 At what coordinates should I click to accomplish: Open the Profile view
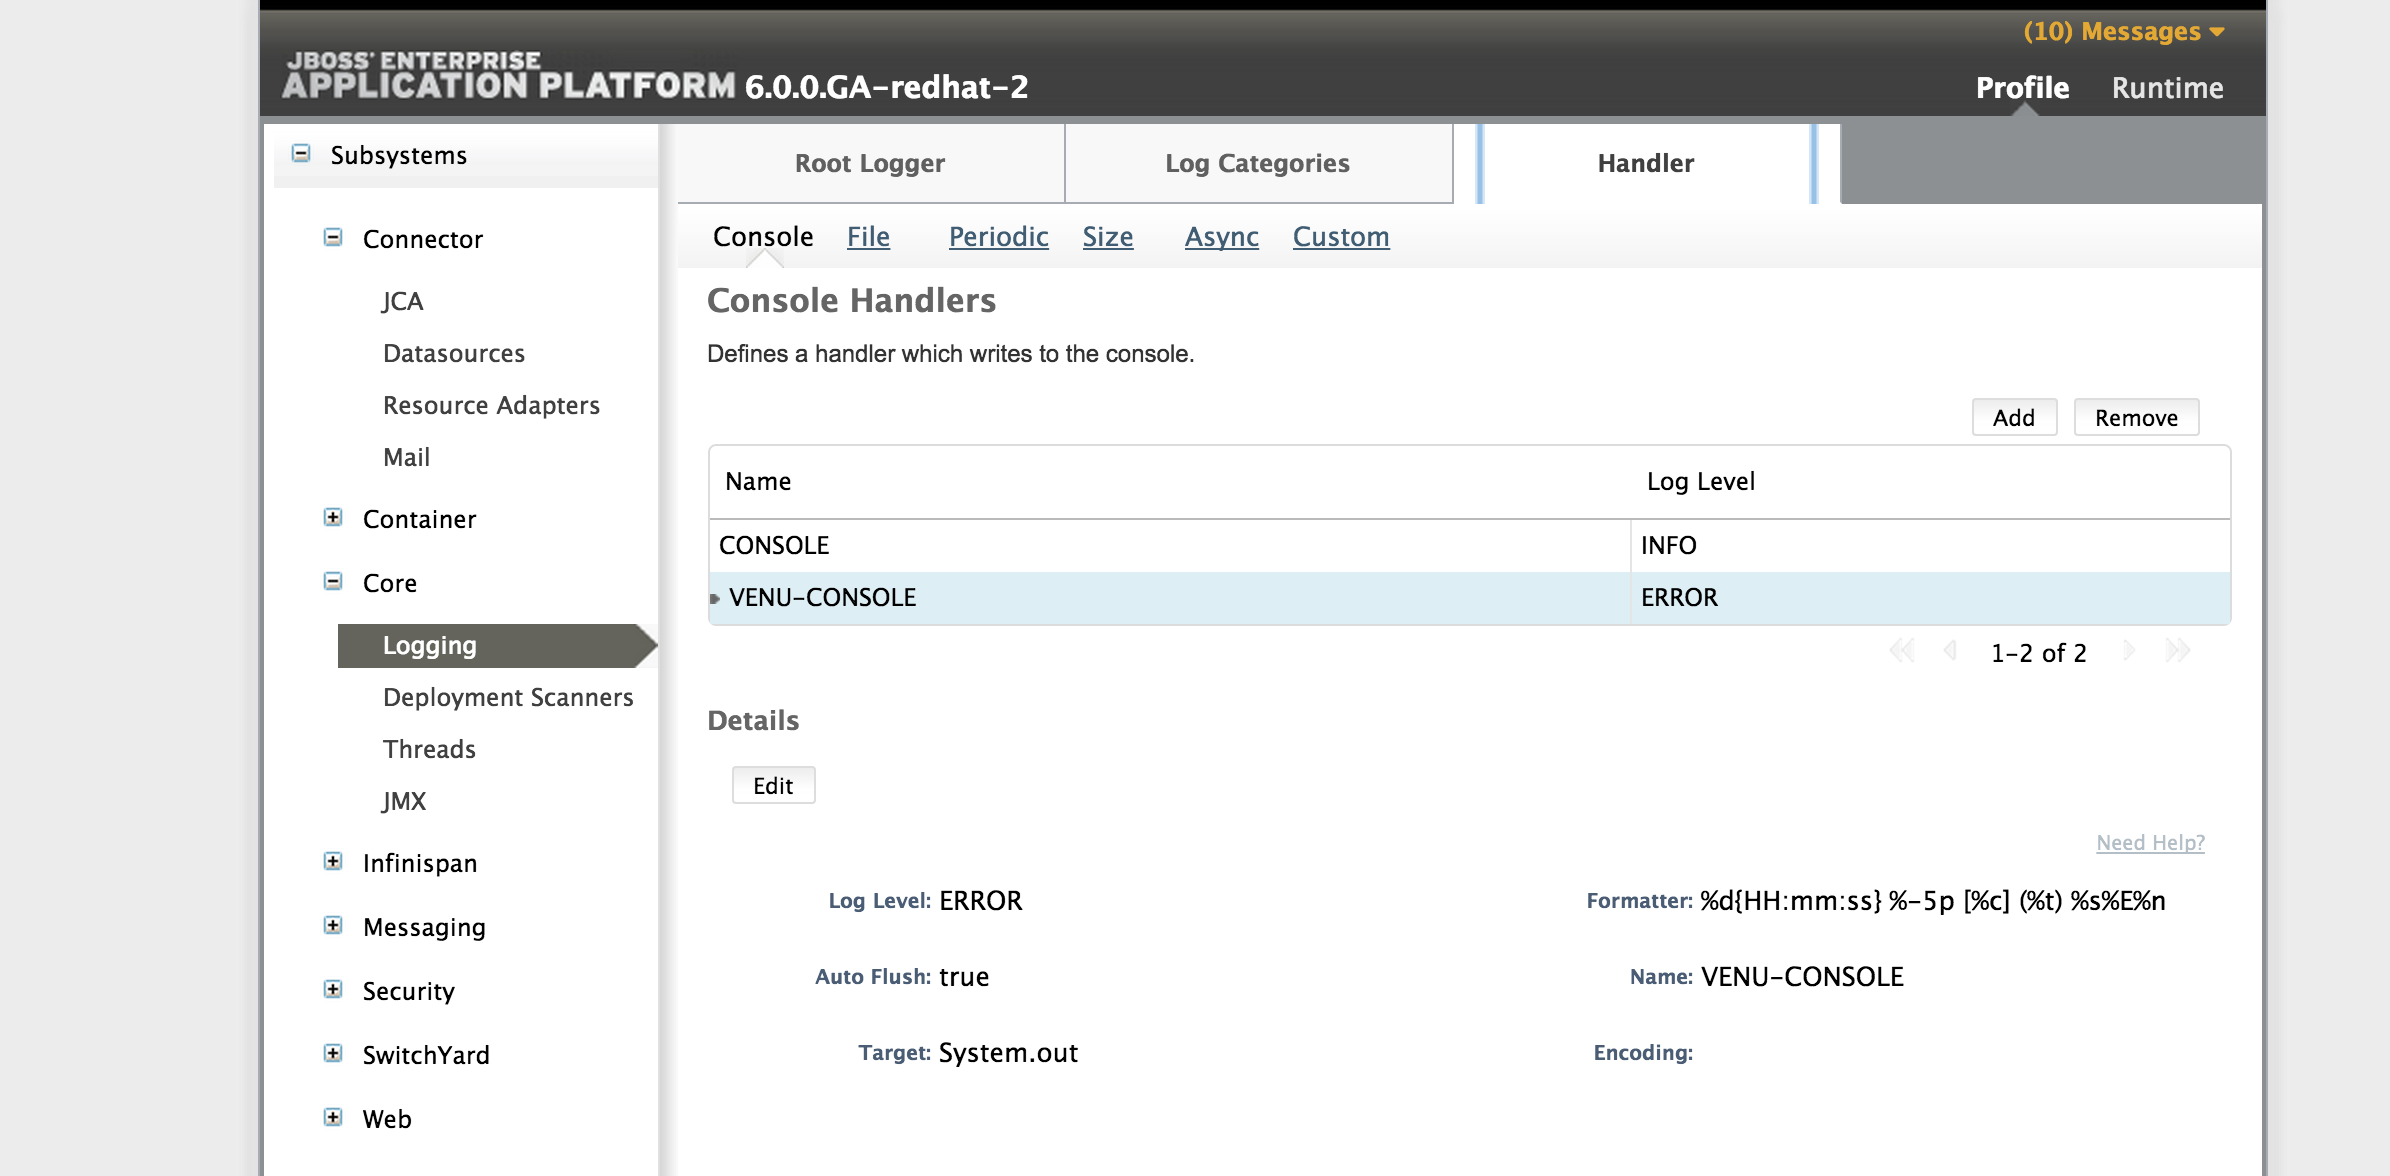(2022, 88)
